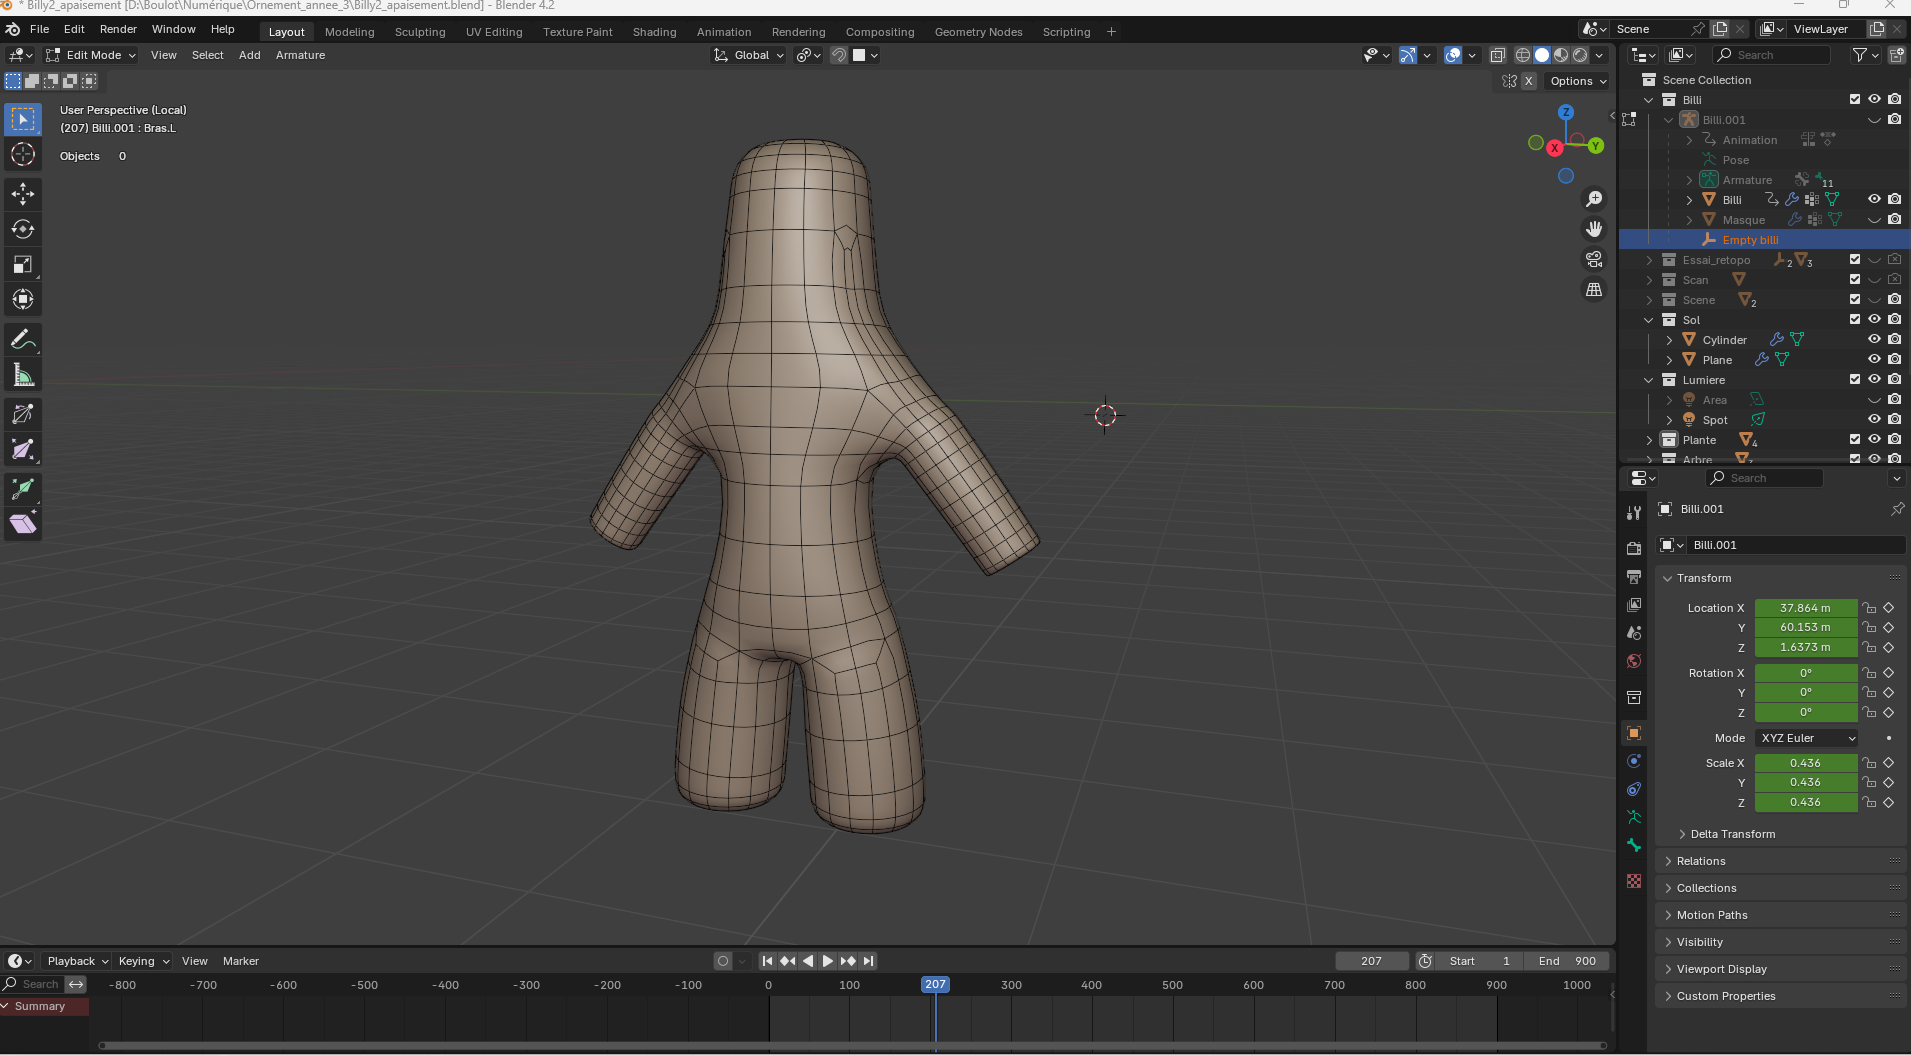Expand the Delta Transform section
1911x1056 pixels.
point(1732,834)
